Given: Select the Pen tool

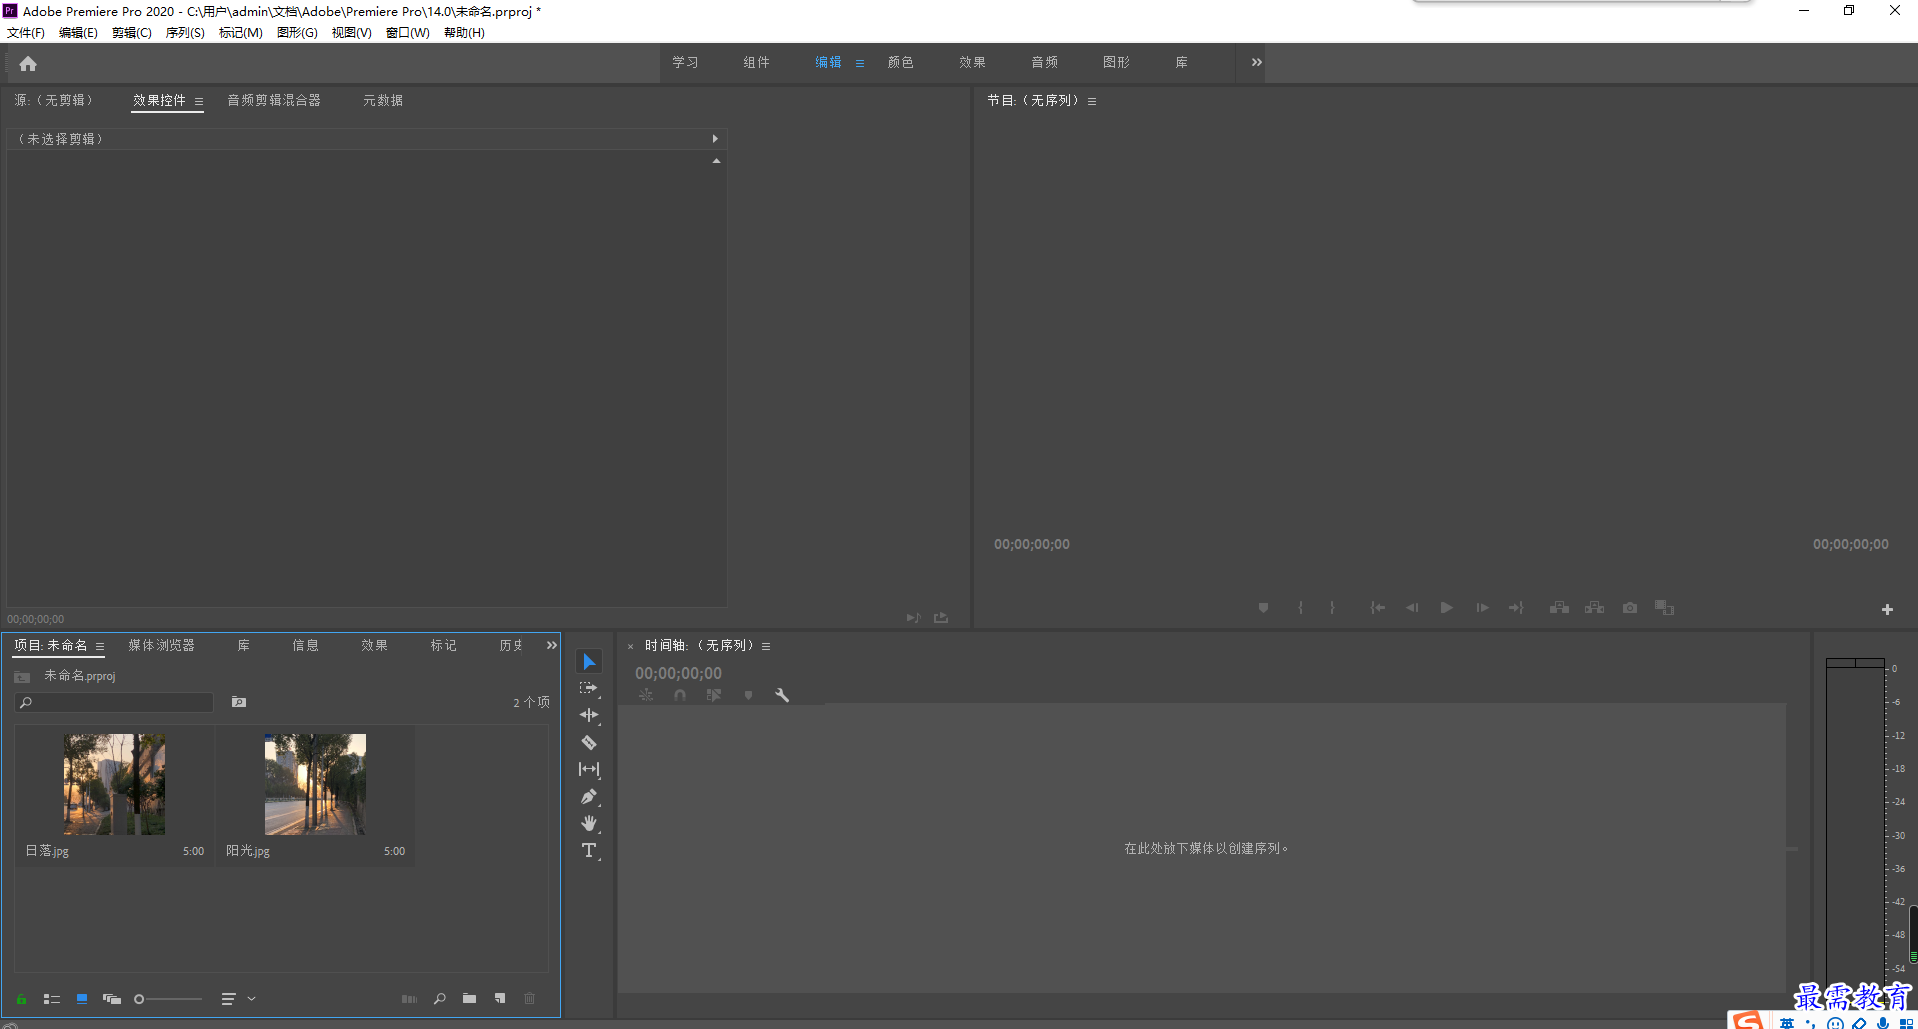Looking at the screenshot, I should pos(589,797).
